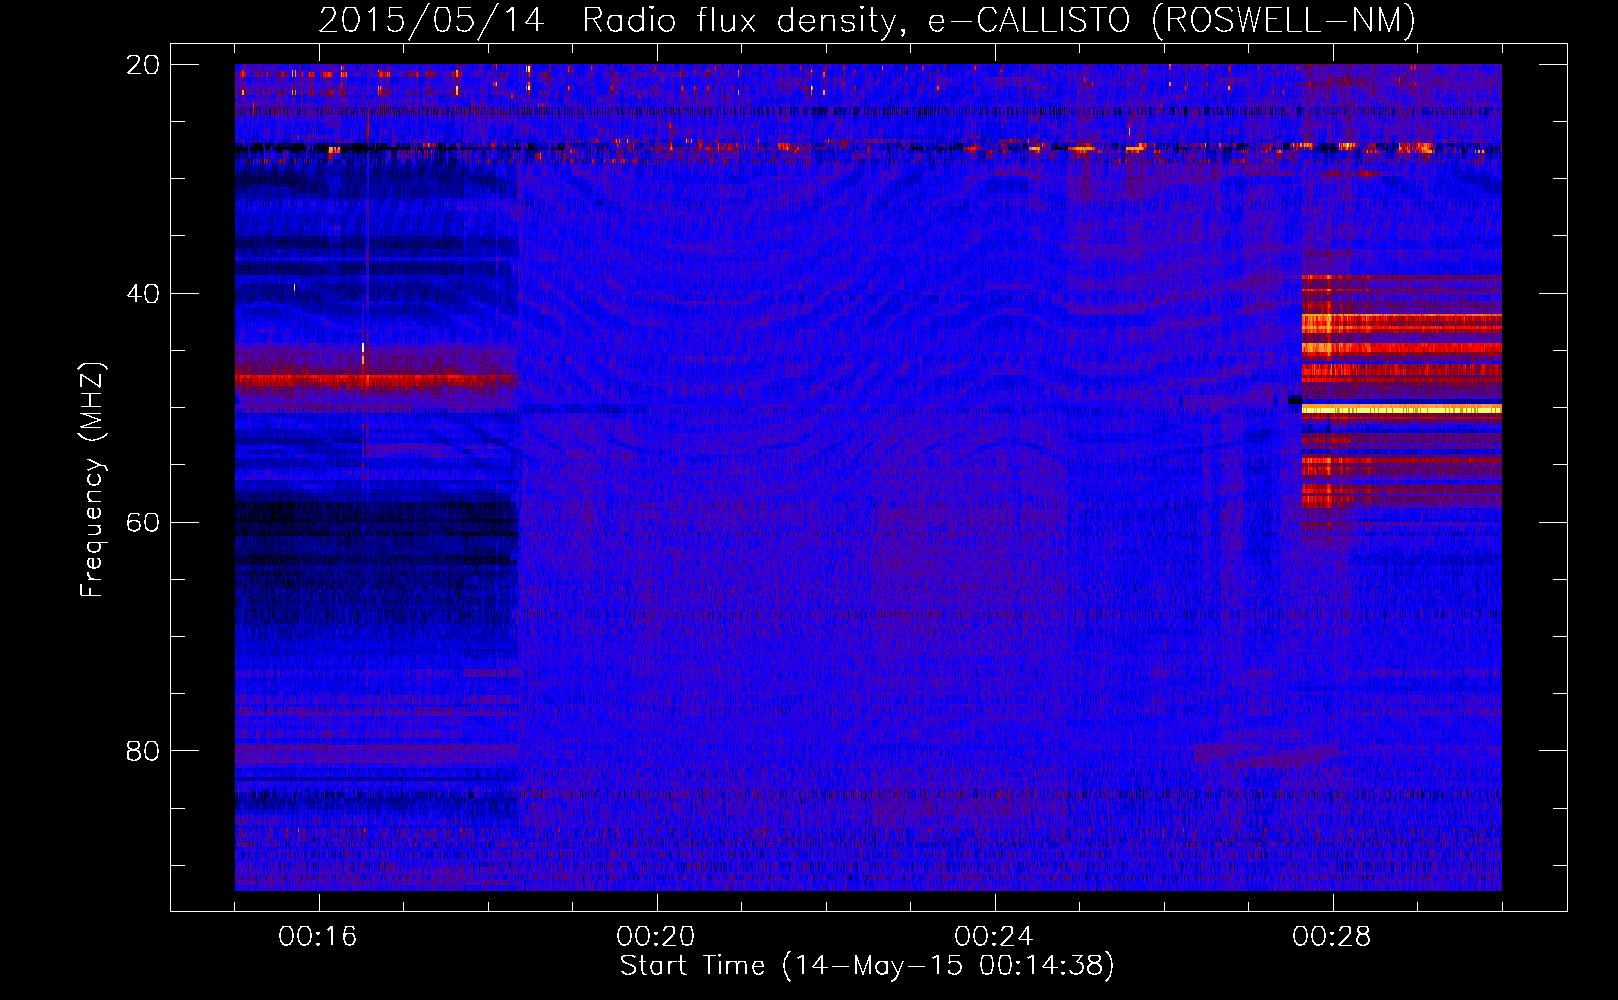1618x1000 pixels.
Task: Click the bright yellow band near 50 MHz
Action: pyautogui.click(x=1401, y=409)
